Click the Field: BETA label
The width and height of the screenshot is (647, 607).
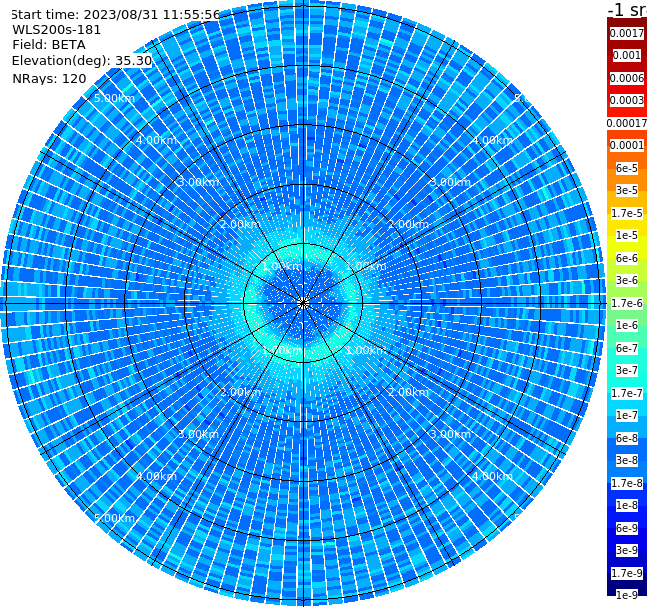49,45
